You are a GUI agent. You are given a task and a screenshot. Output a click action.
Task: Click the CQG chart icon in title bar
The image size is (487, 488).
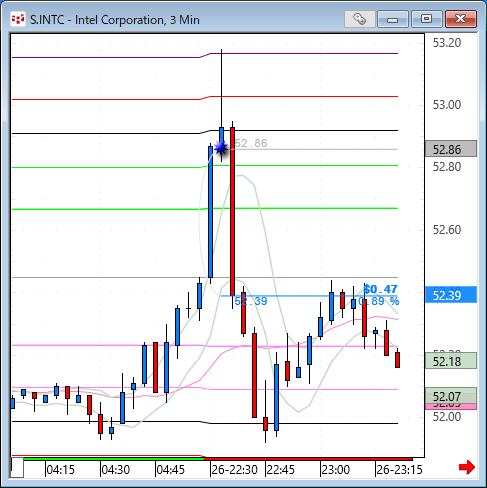click(18, 19)
